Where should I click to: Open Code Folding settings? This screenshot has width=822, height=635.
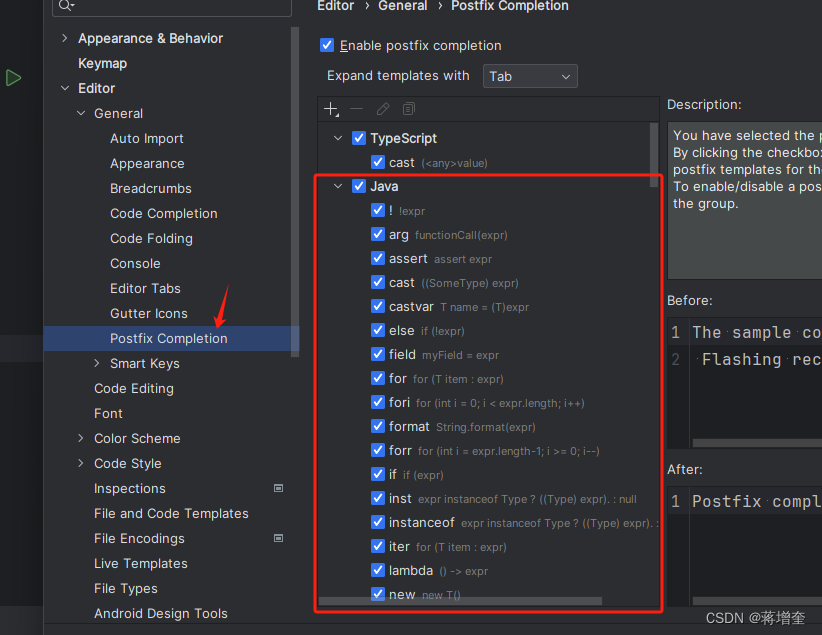pos(152,239)
